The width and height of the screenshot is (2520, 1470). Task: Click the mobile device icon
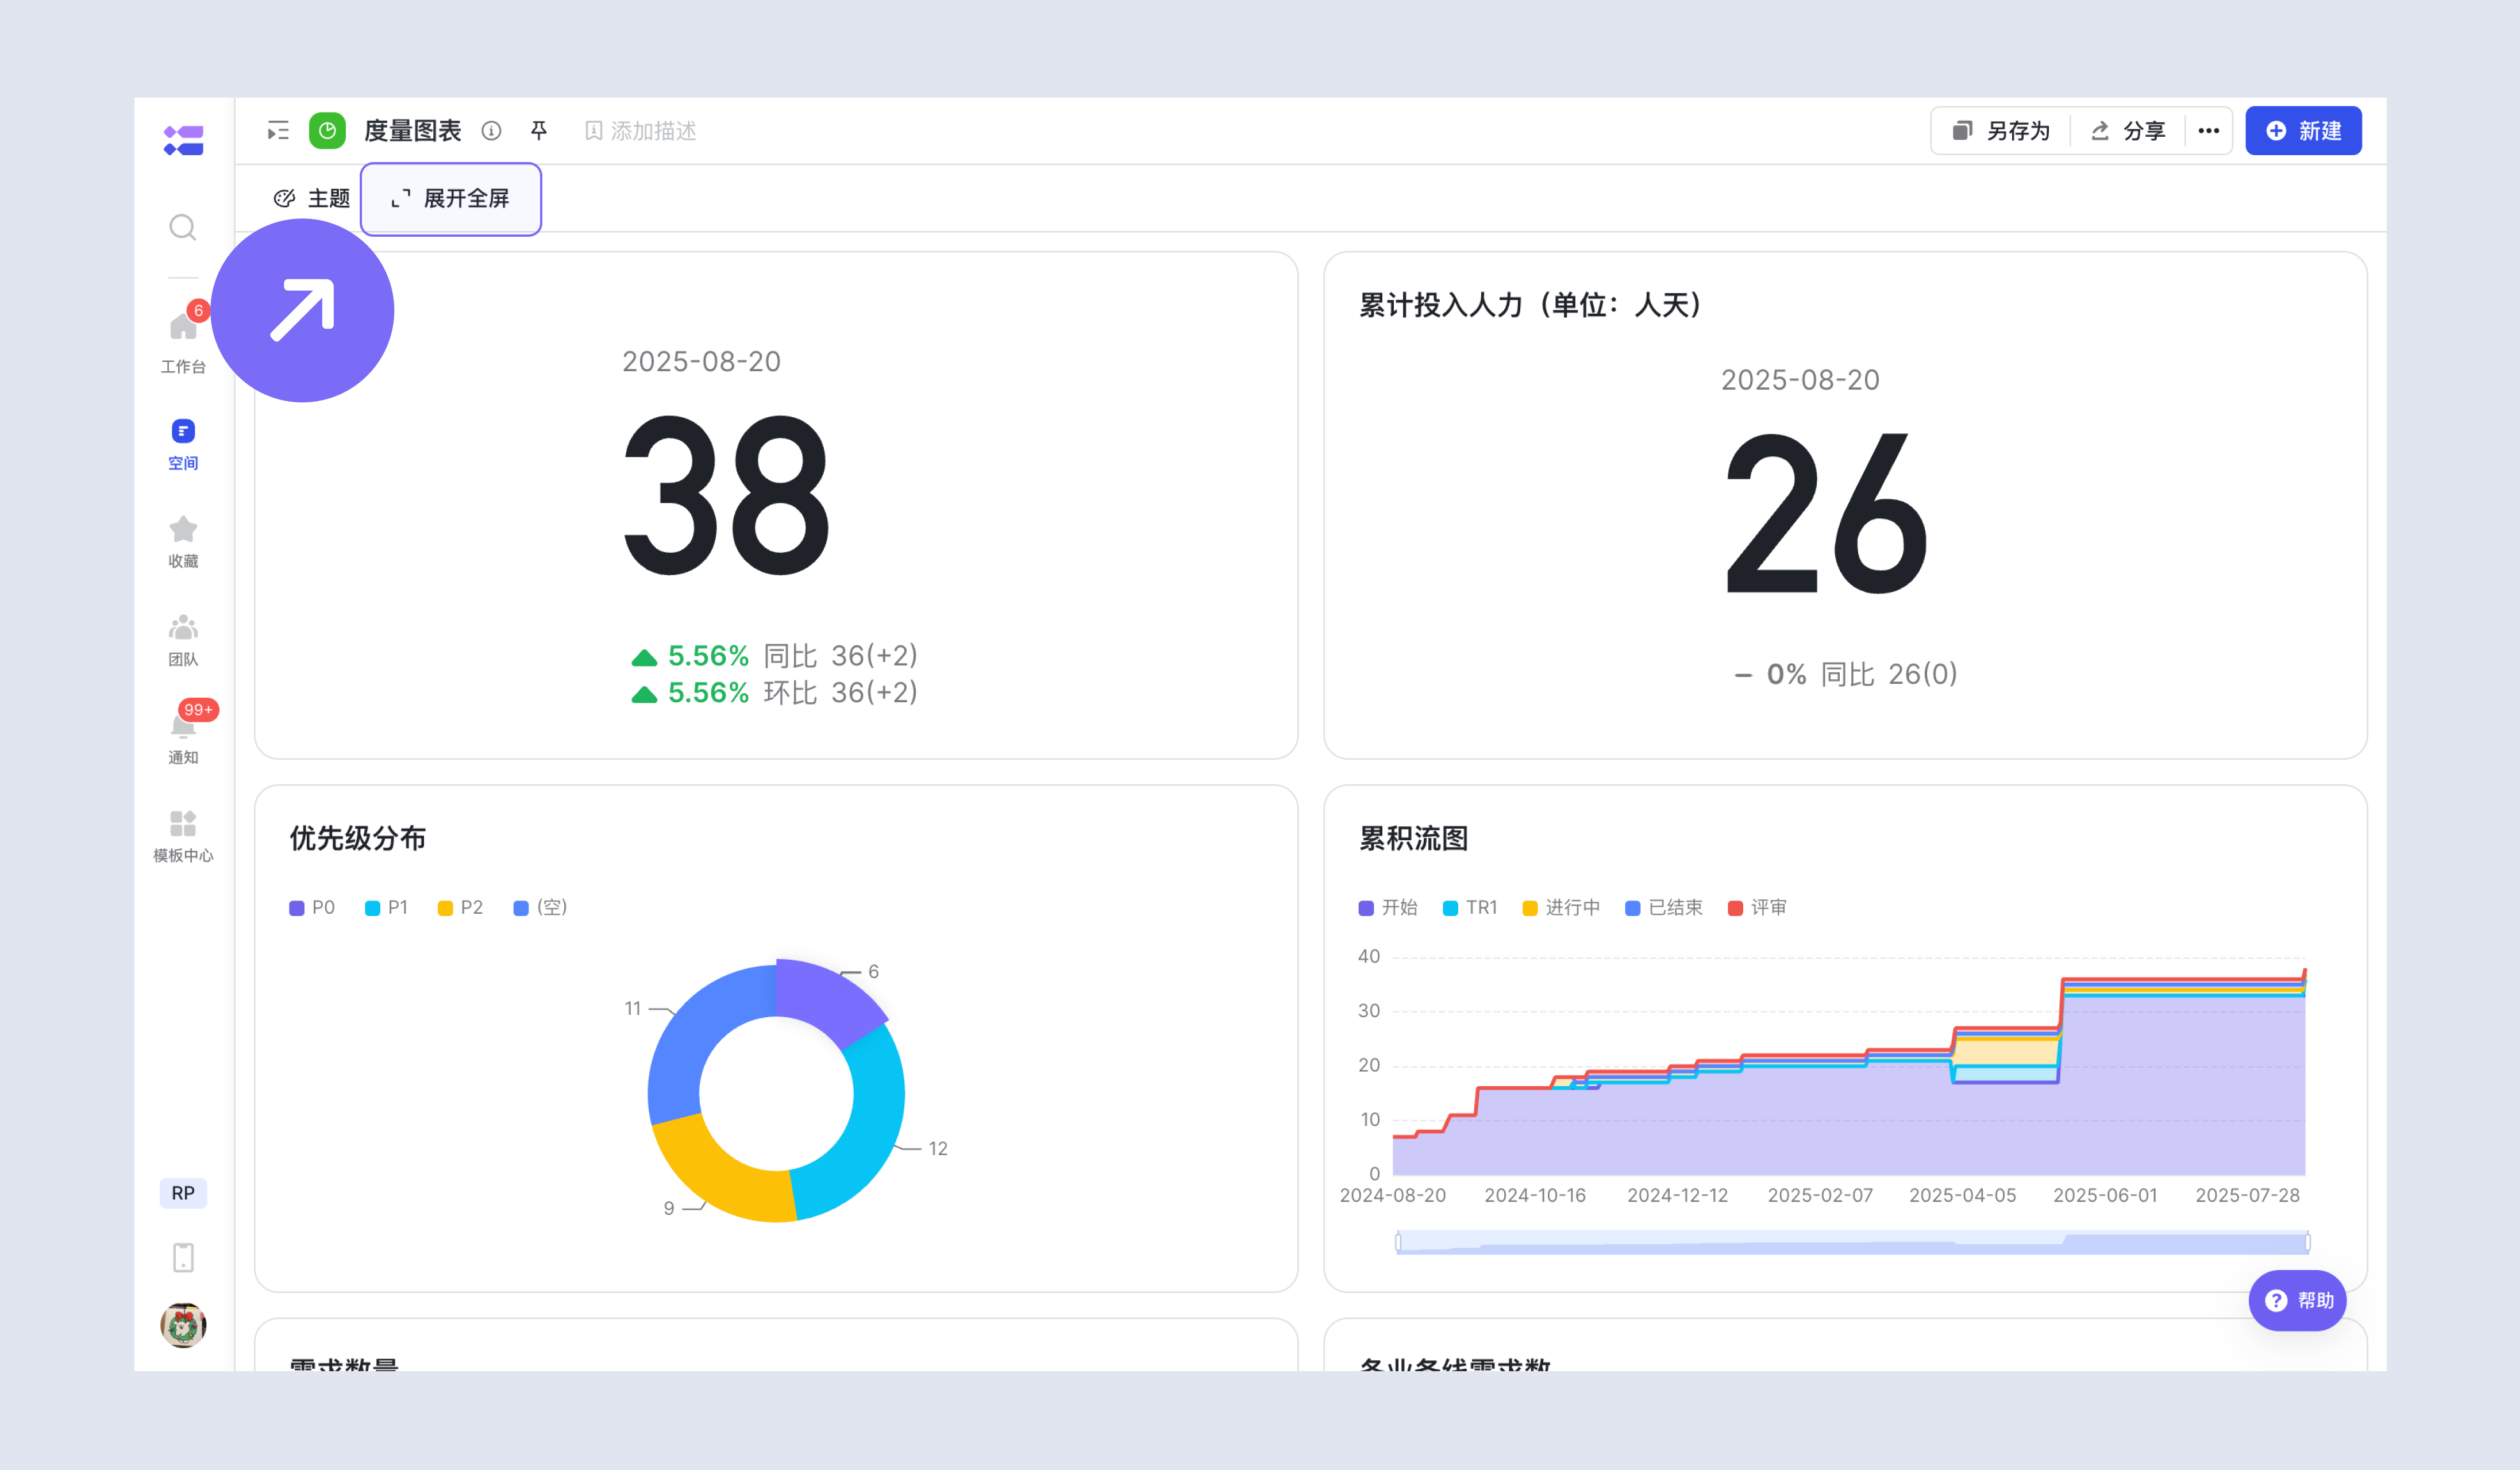[x=183, y=1257]
